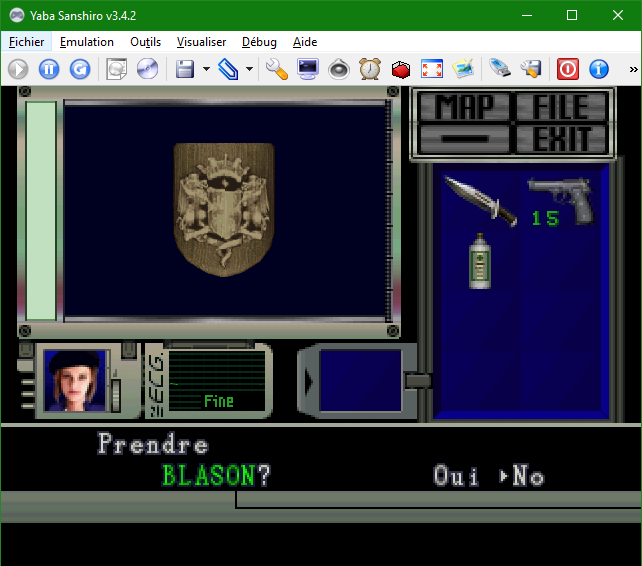Image resolution: width=642 pixels, height=566 pixels.
Task: Toggle fullscreen with the red arrows icon
Action: pos(432,69)
